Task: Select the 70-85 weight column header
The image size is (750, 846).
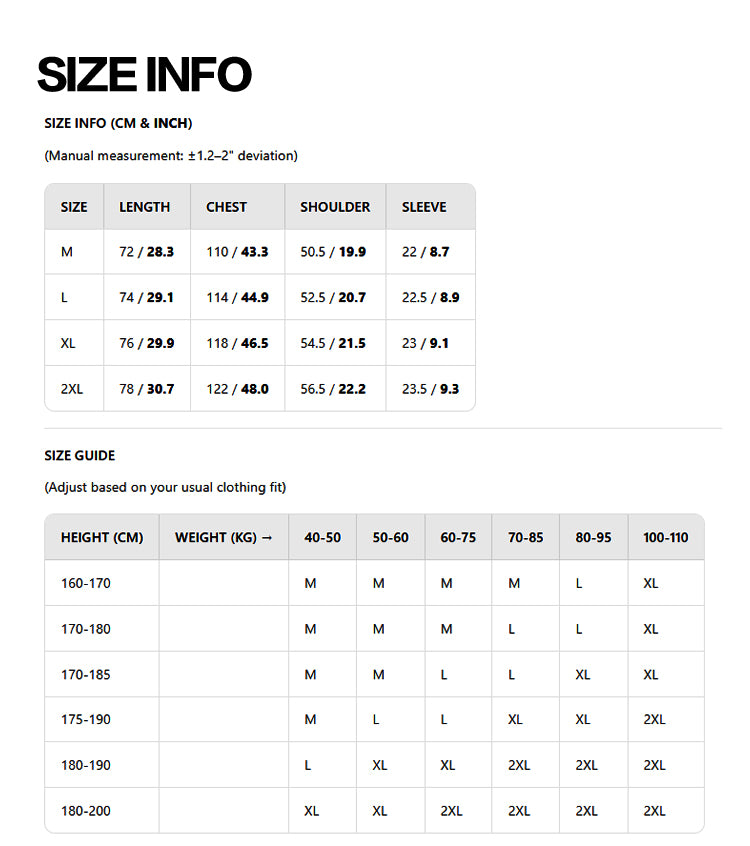Action: point(525,538)
